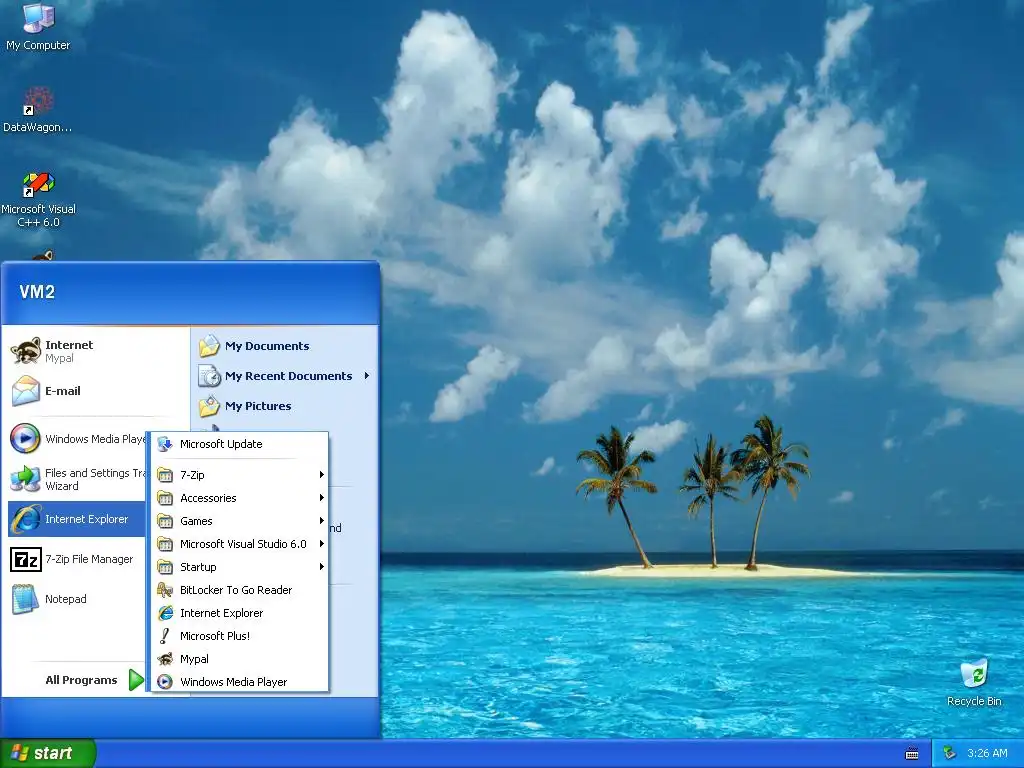1024x768 pixels.
Task: Open Internet Explorer in All Programs list
Action: pos(240,613)
